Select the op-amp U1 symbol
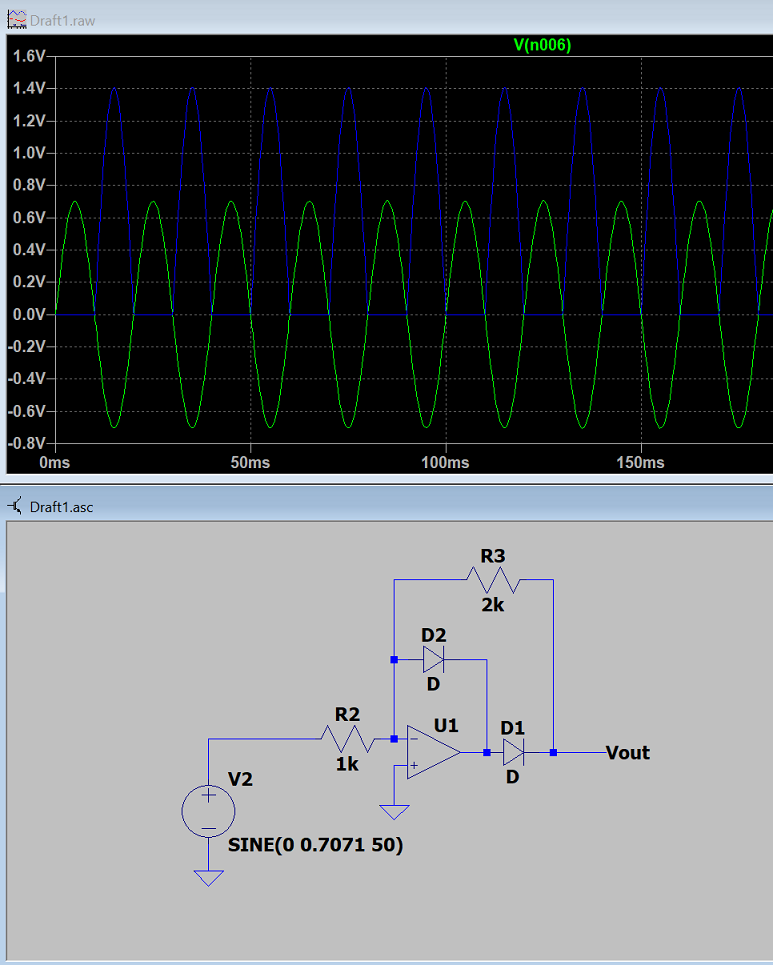Image resolution: width=773 pixels, height=965 pixels. [x=433, y=752]
